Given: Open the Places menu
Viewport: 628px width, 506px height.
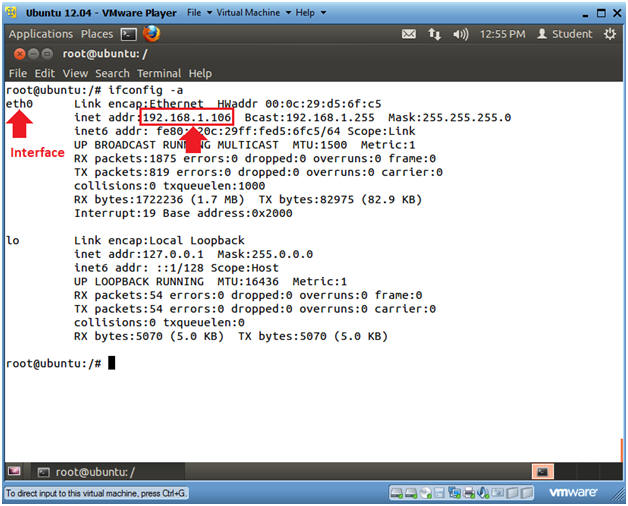Looking at the screenshot, I should click(x=97, y=34).
